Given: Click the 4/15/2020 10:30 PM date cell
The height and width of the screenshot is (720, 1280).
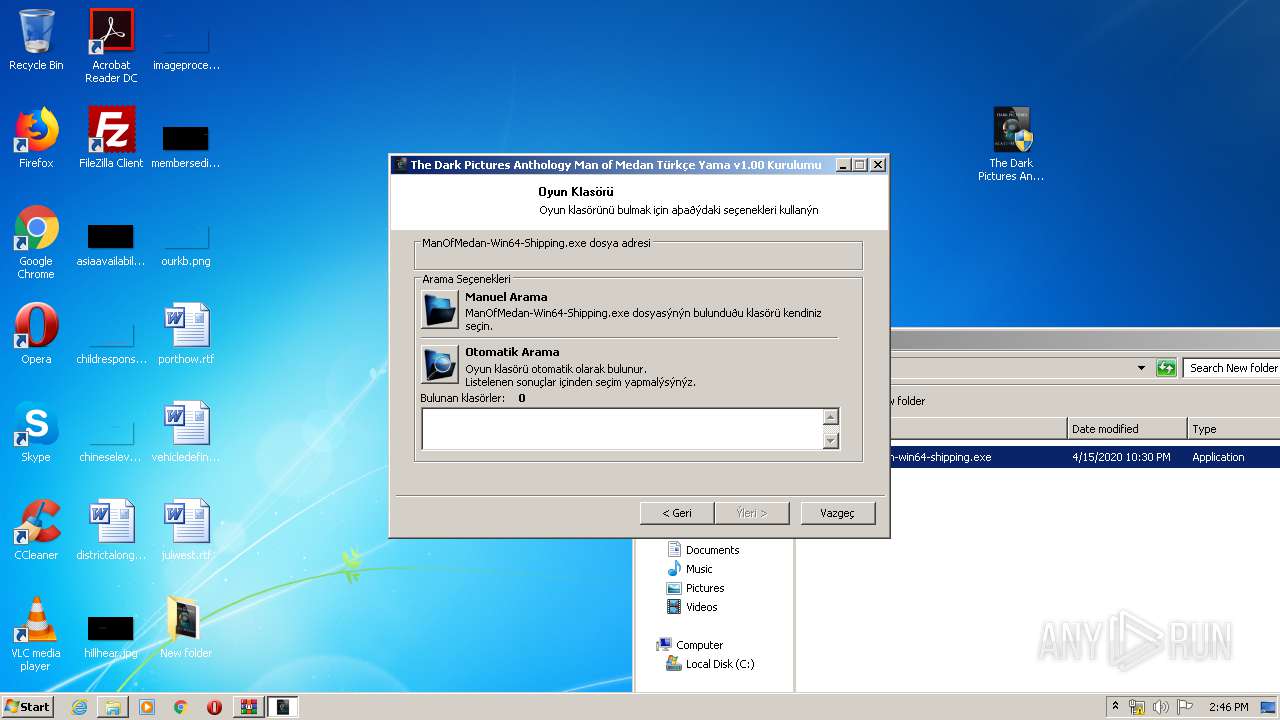Looking at the screenshot, I should pos(1121,457).
